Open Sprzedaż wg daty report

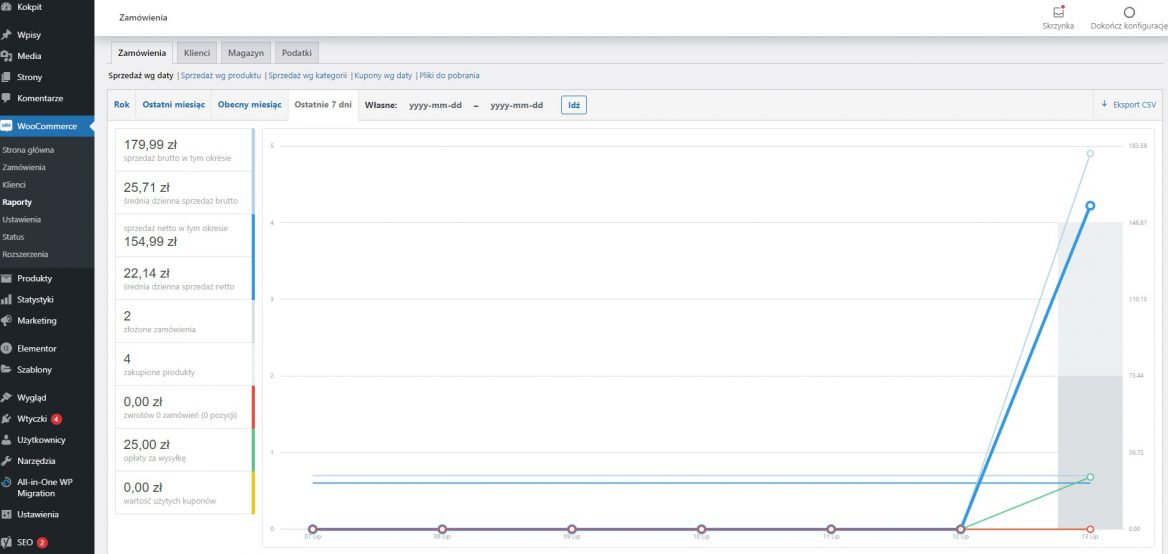click(141, 75)
